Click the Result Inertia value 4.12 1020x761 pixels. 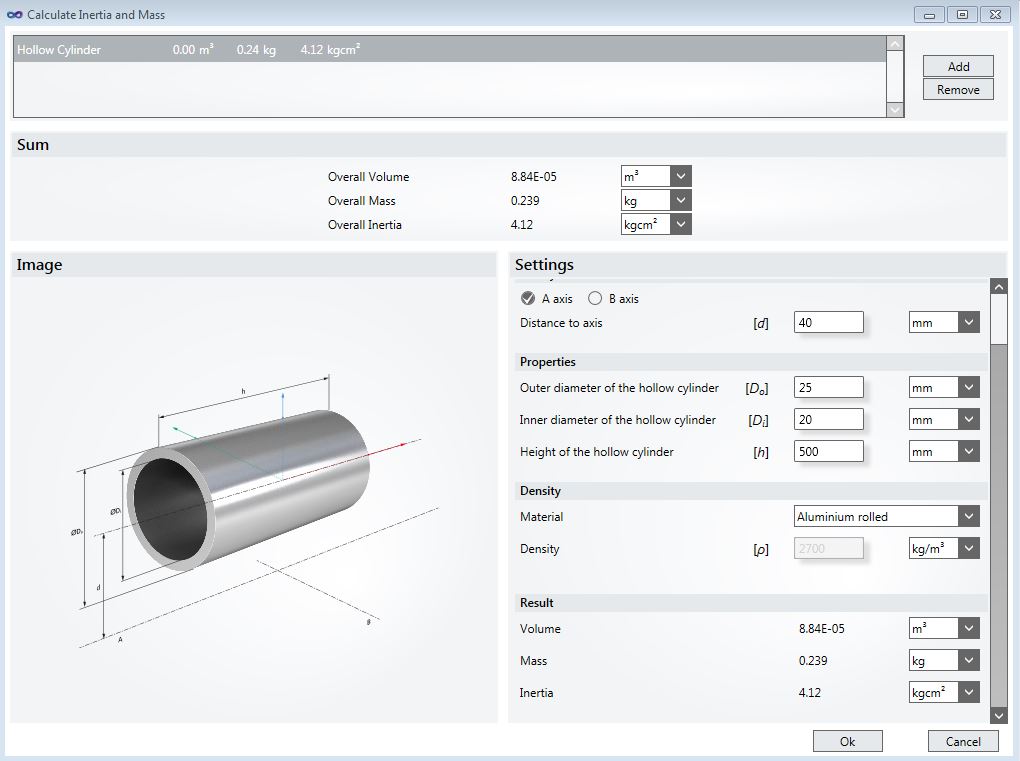[x=810, y=693]
